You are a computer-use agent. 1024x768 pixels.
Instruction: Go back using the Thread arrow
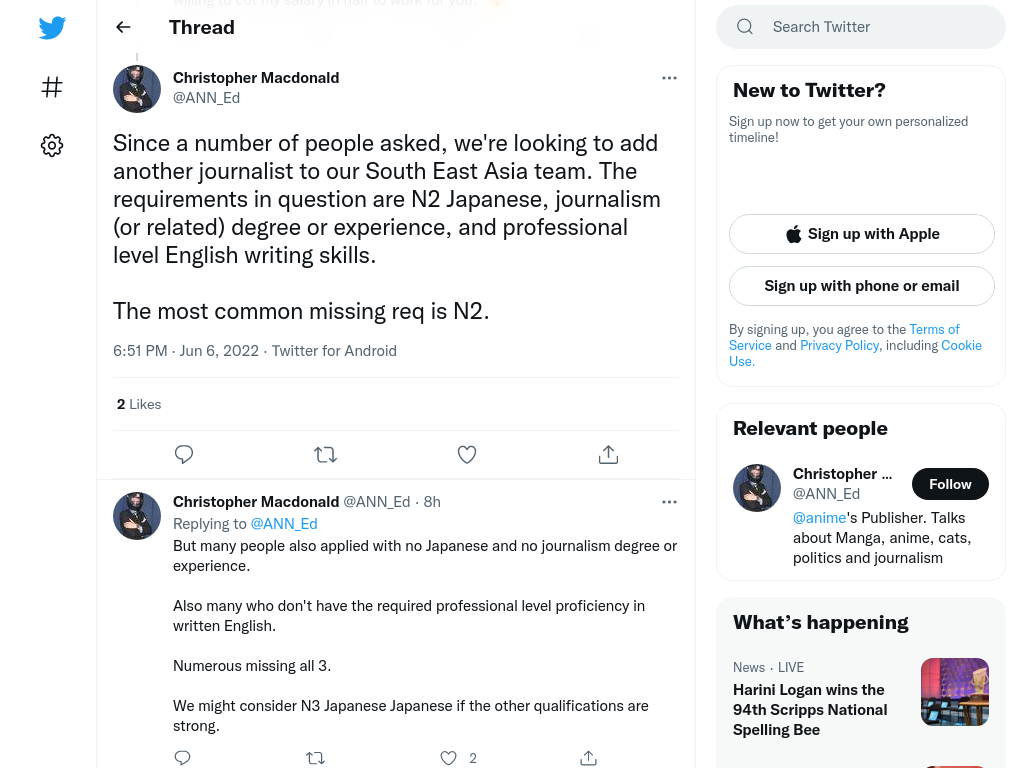tap(123, 27)
